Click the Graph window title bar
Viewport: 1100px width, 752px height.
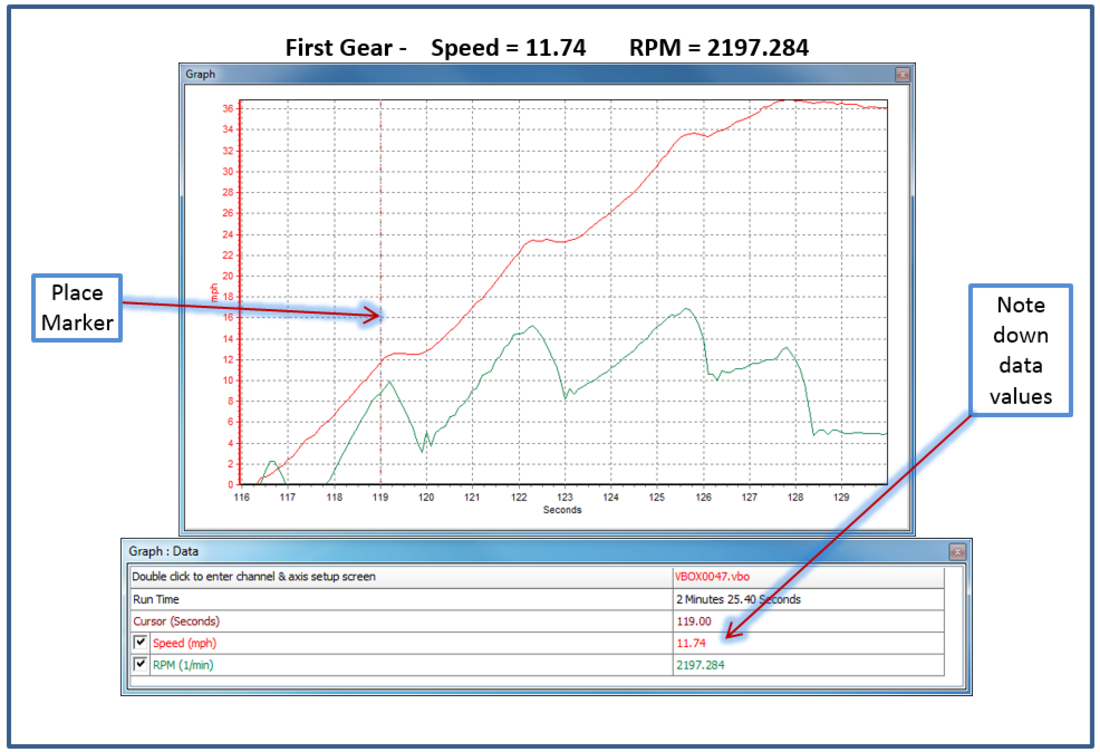click(x=500, y=74)
